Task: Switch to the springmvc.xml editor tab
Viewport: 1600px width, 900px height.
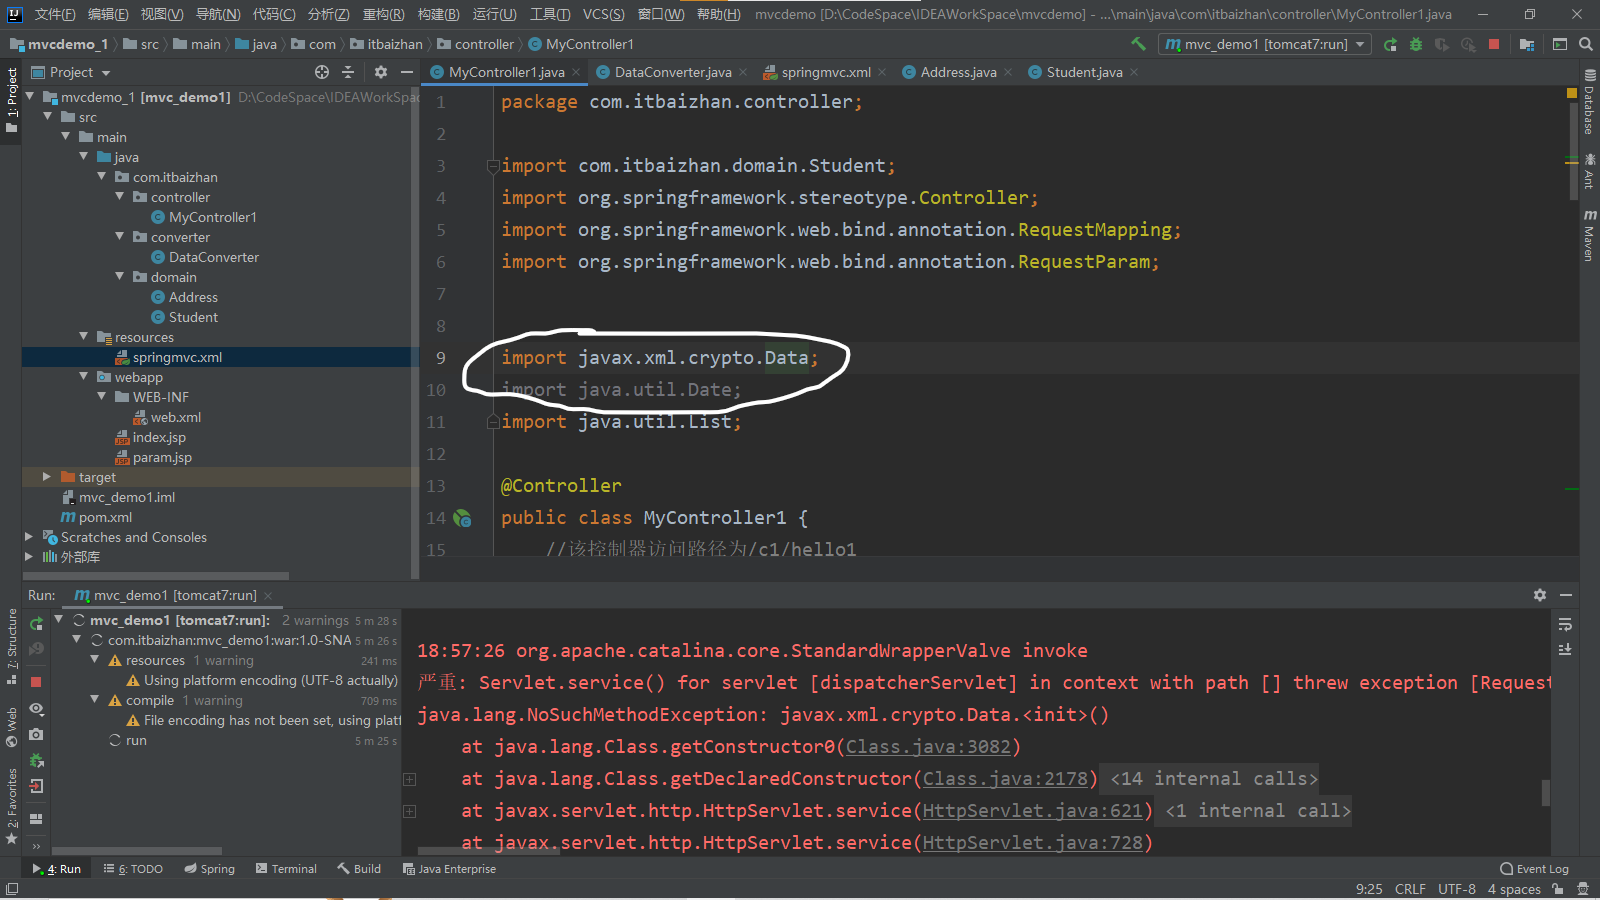Action: point(826,72)
